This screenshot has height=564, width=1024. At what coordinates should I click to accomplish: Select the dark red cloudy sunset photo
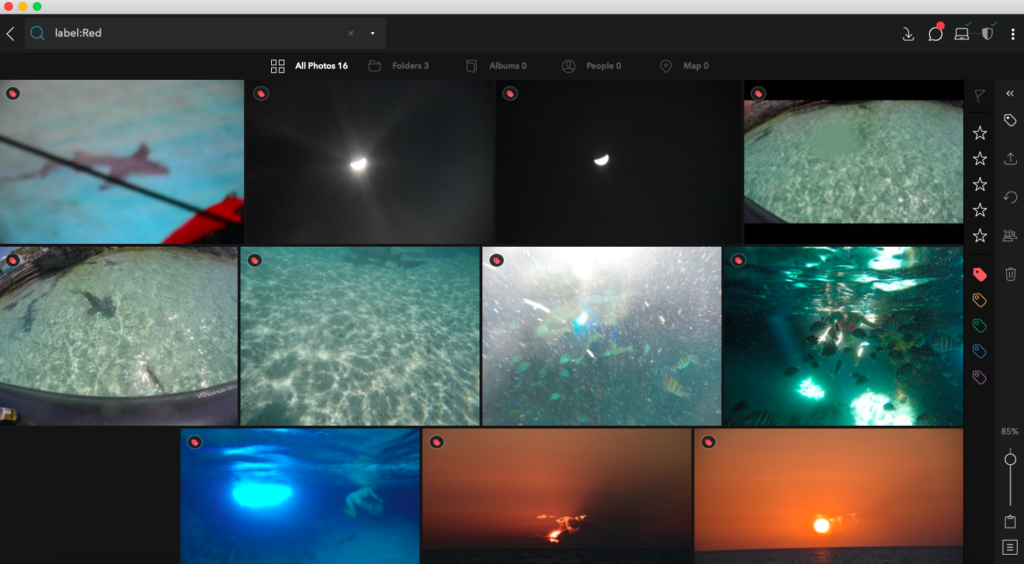tap(556, 496)
